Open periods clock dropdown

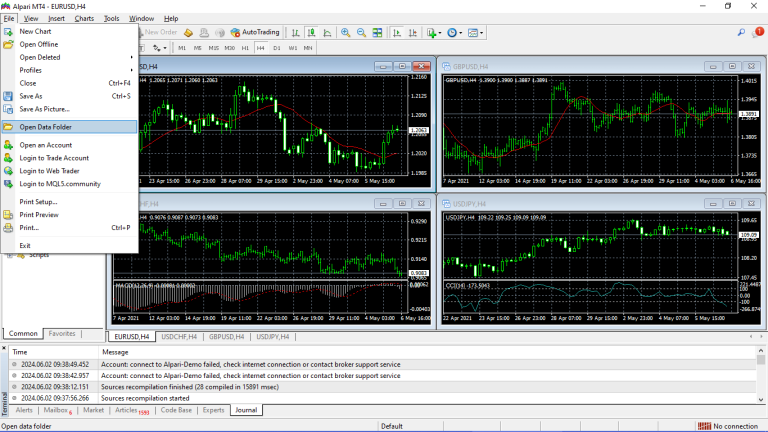[455, 33]
